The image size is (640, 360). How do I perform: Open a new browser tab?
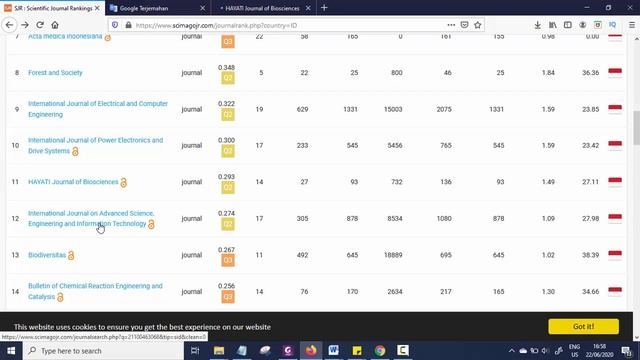324,8
